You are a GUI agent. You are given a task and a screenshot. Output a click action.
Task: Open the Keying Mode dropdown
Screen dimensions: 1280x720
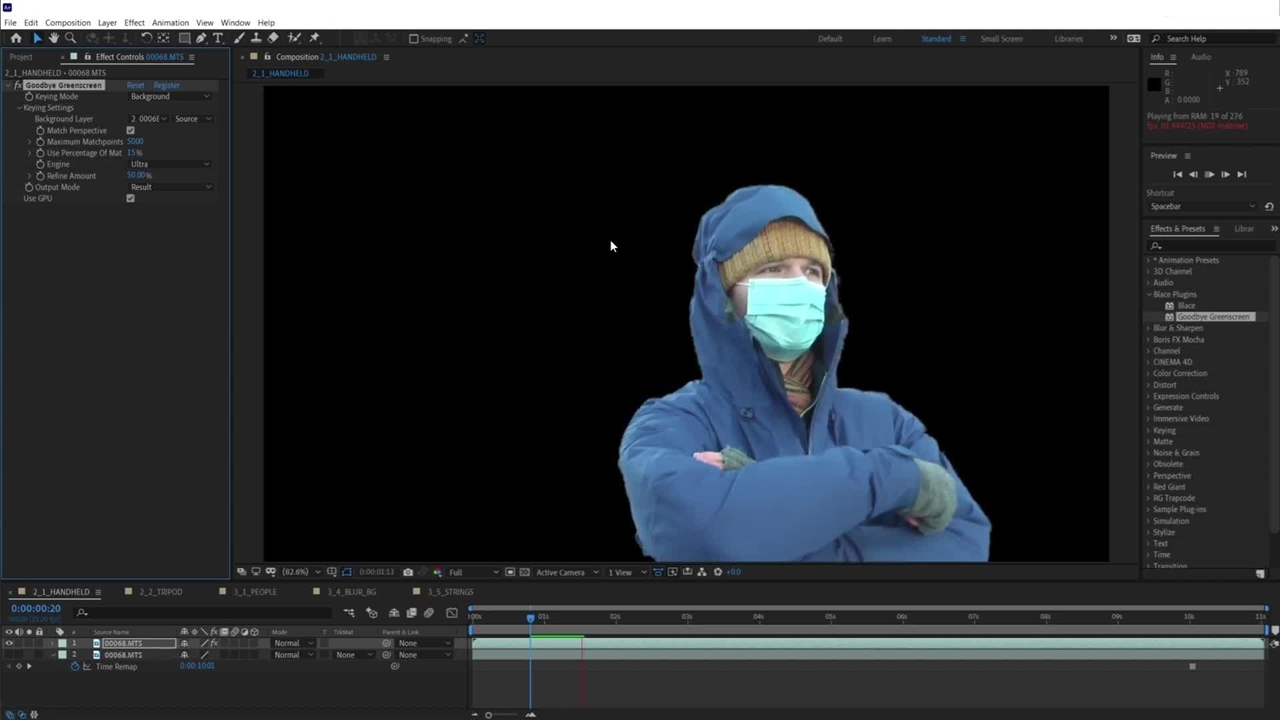click(170, 96)
